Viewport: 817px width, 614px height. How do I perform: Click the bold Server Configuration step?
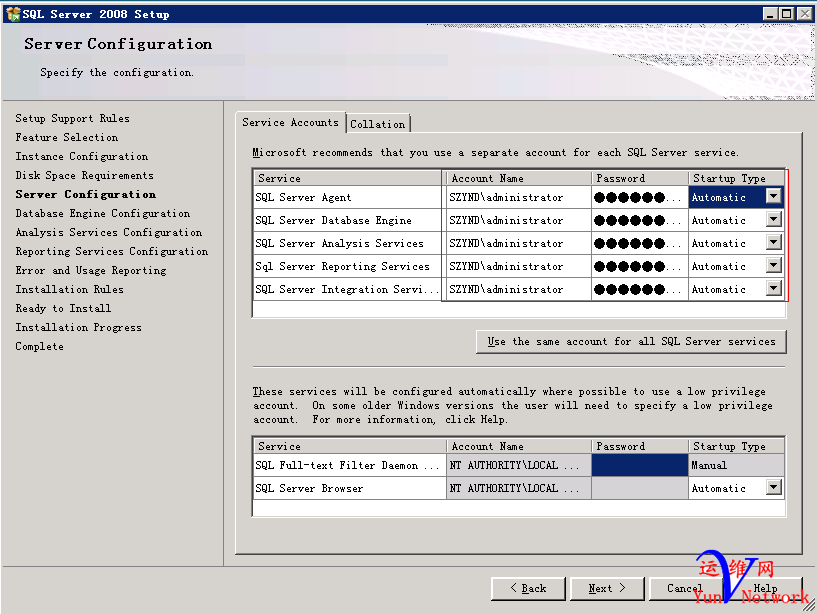click(x=85, y=194)
